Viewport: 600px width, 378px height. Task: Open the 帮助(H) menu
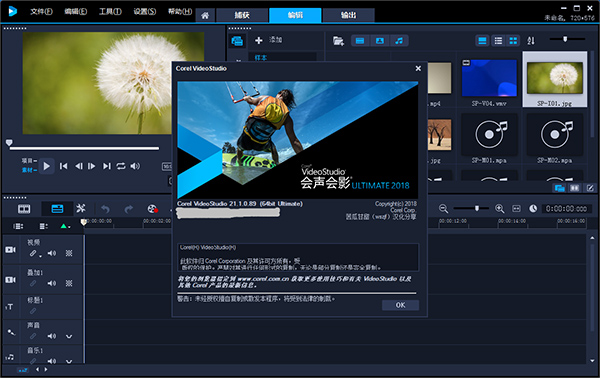pos(180,11)
